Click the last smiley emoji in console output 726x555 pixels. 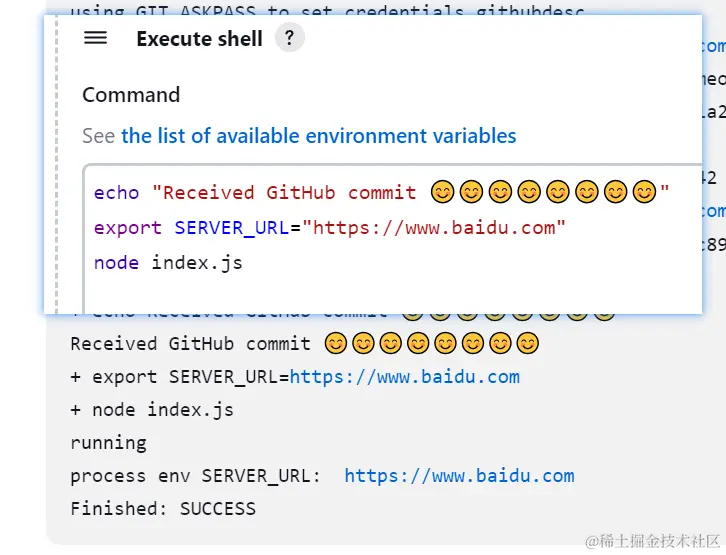[528, 344]
